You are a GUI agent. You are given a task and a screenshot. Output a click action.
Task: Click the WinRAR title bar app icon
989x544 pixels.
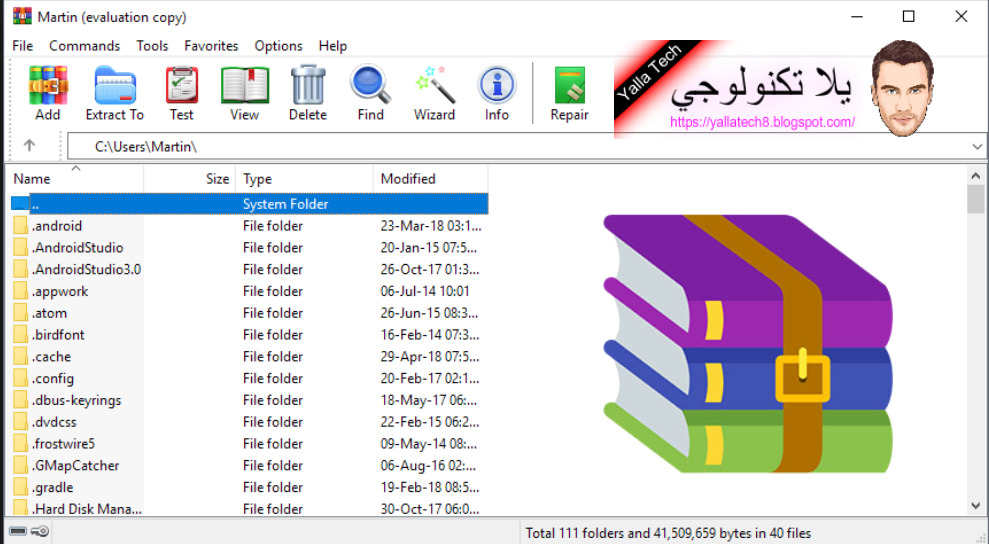tap(22, 16)
